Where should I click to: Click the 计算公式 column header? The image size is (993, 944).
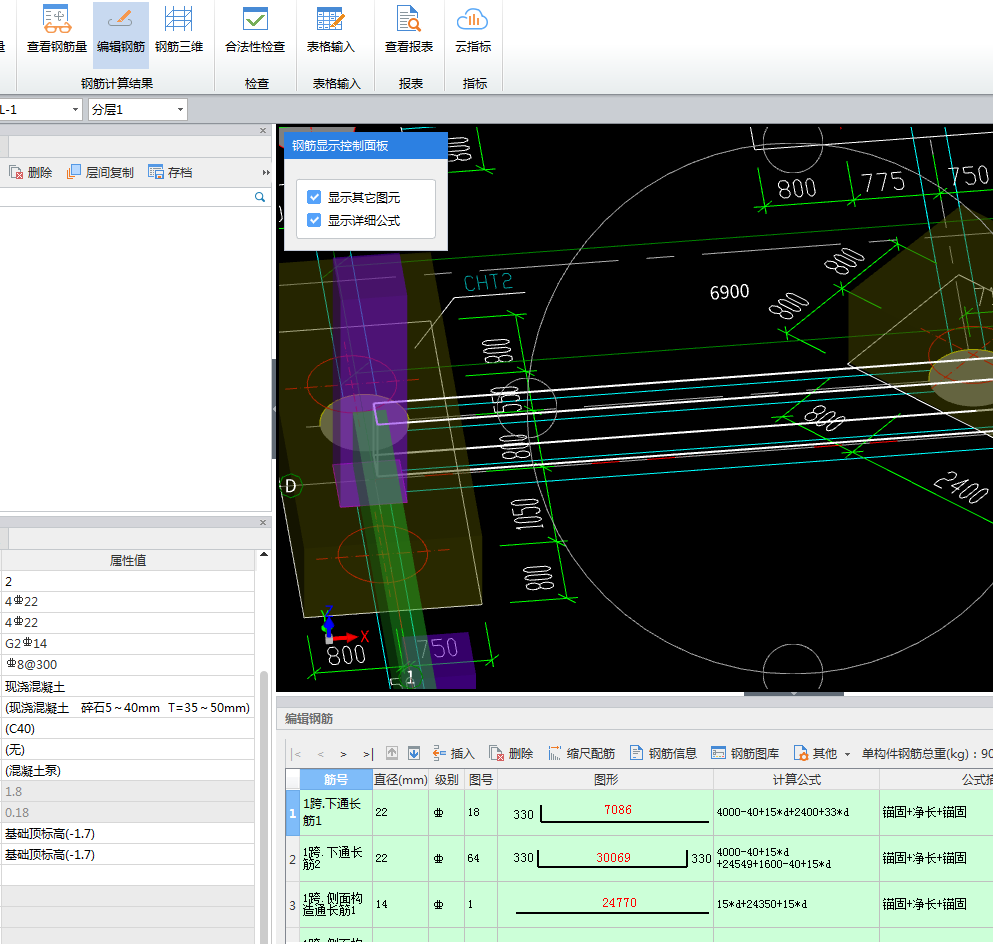click(796, 779)
